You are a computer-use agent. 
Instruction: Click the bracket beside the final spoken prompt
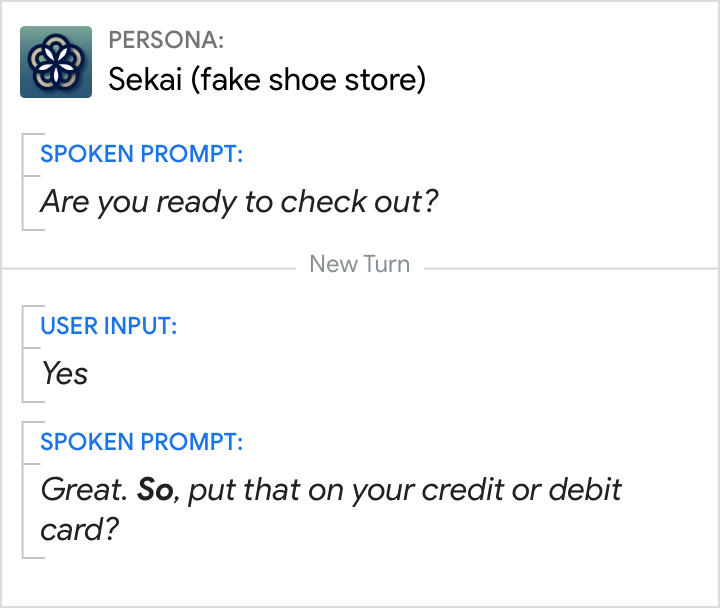pos(24,490)
